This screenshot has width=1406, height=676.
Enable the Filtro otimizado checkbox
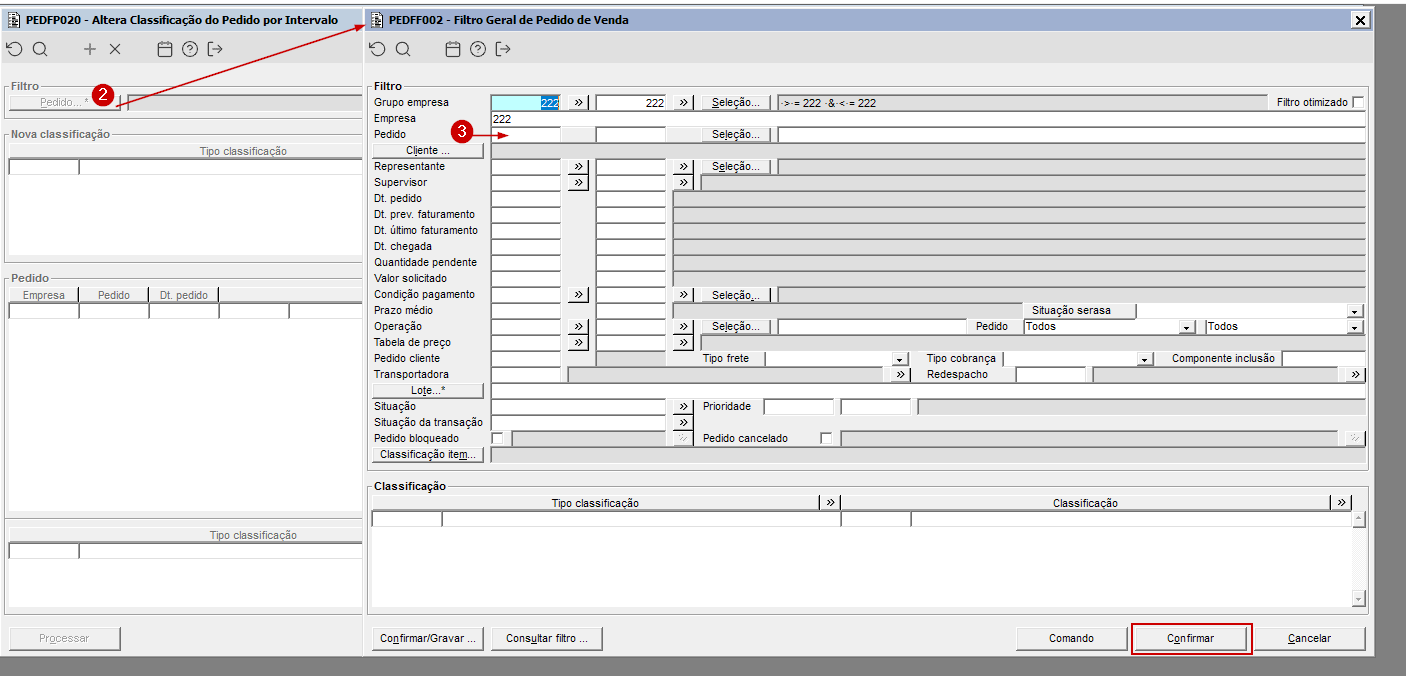pos(1358,102)
